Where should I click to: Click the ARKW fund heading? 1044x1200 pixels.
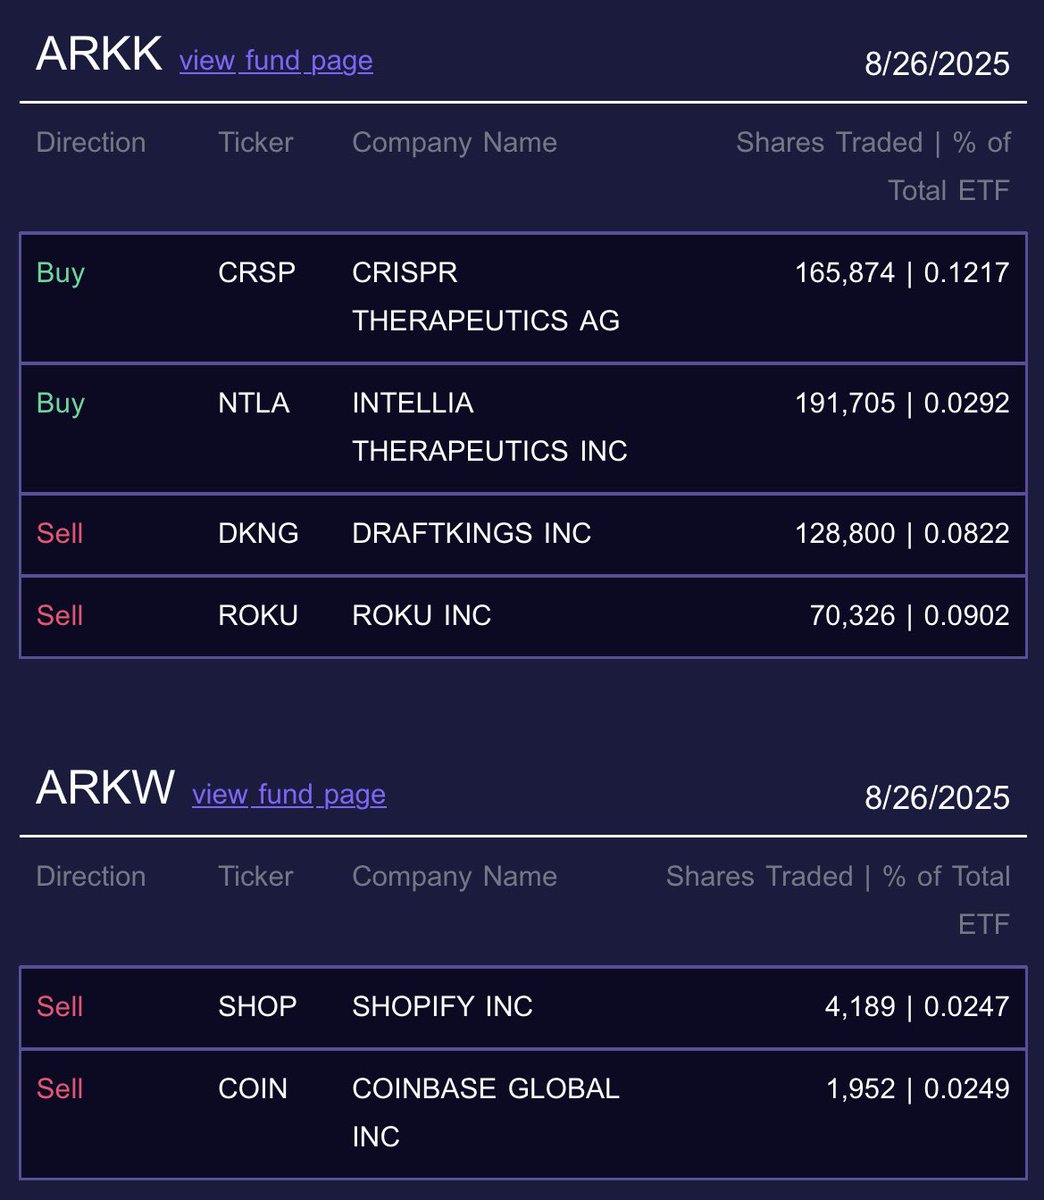pyautogui.click(x=105, y=787)
